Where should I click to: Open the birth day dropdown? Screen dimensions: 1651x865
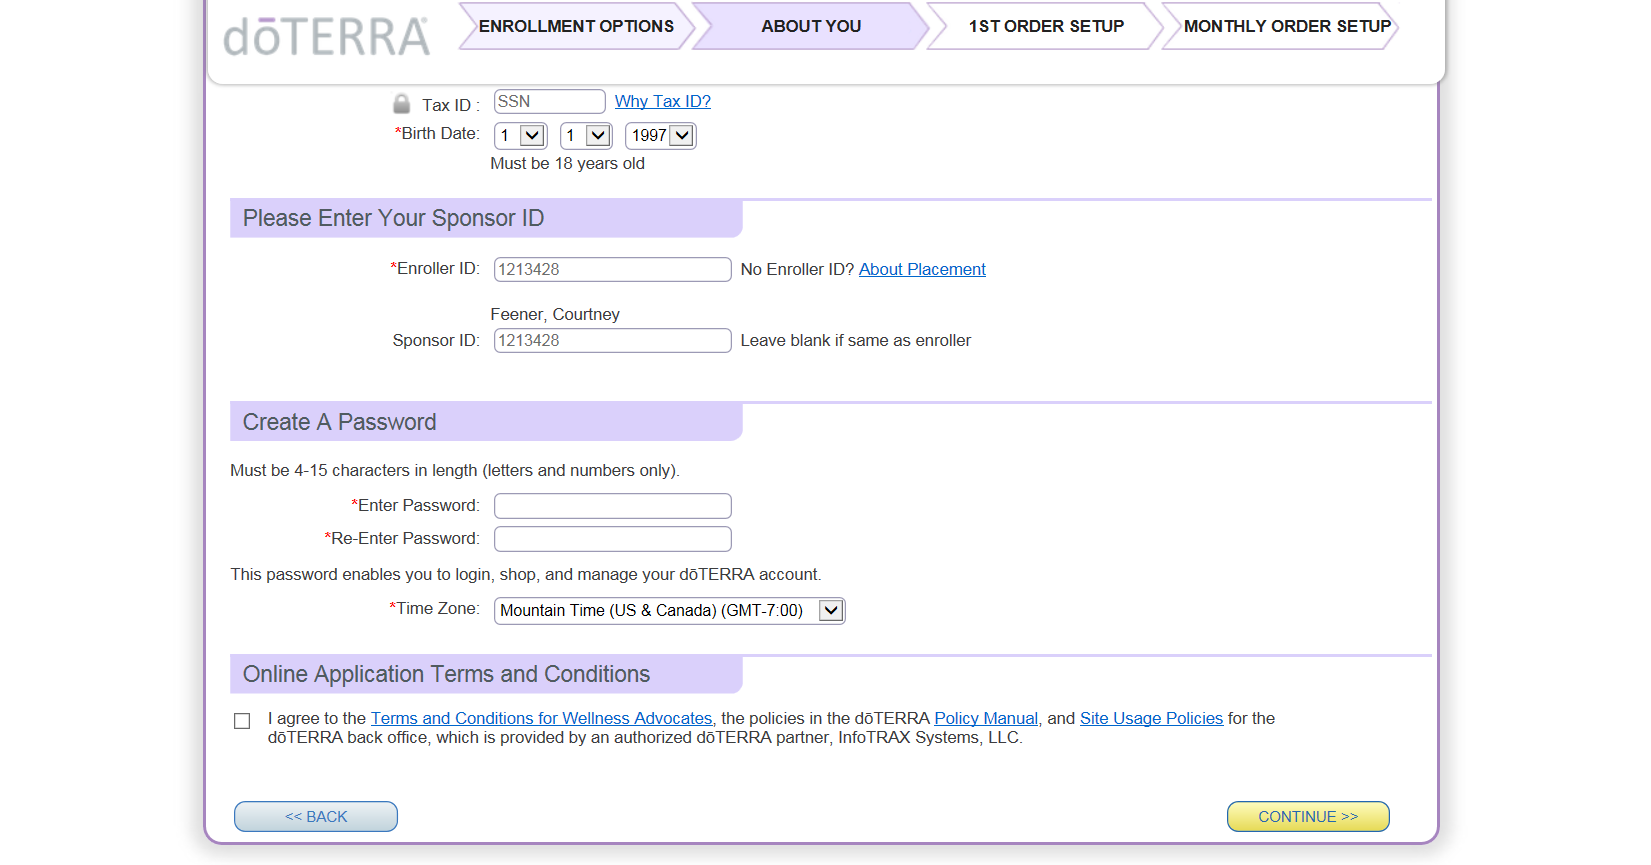(x=586, y=136)
